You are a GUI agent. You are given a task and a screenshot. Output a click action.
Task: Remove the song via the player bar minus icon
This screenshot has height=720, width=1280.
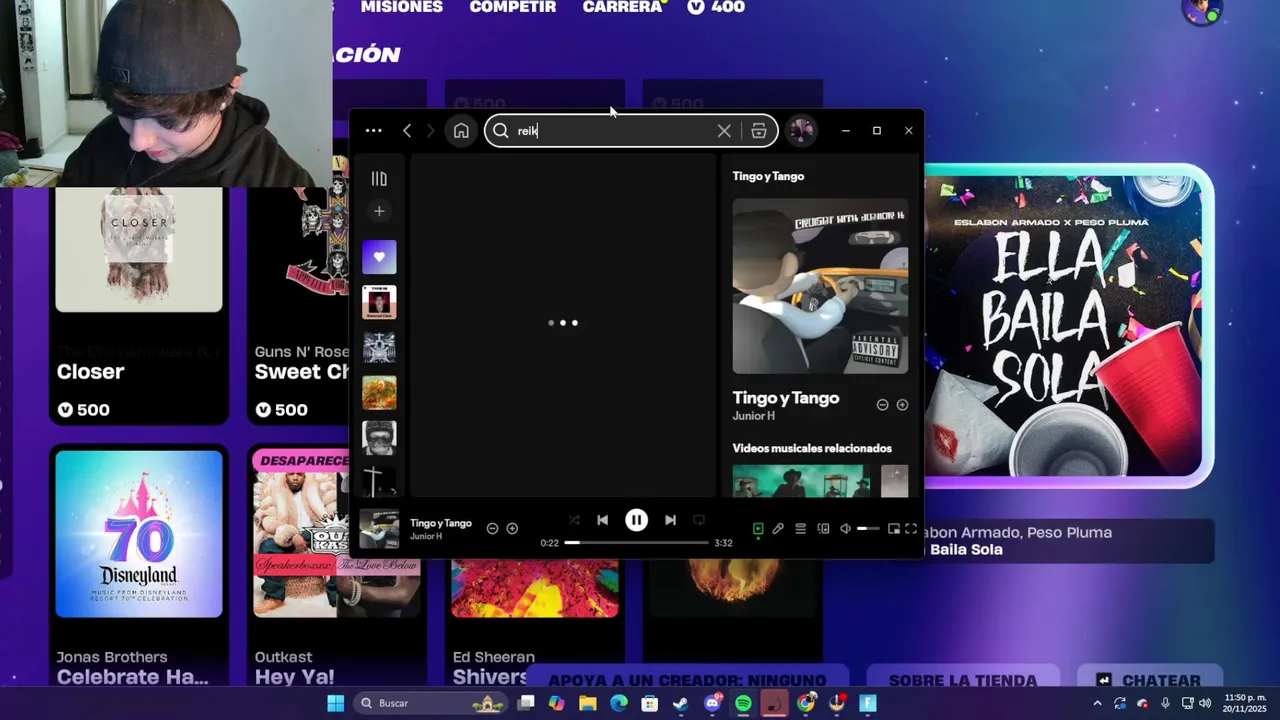click(x=492, y=528)
